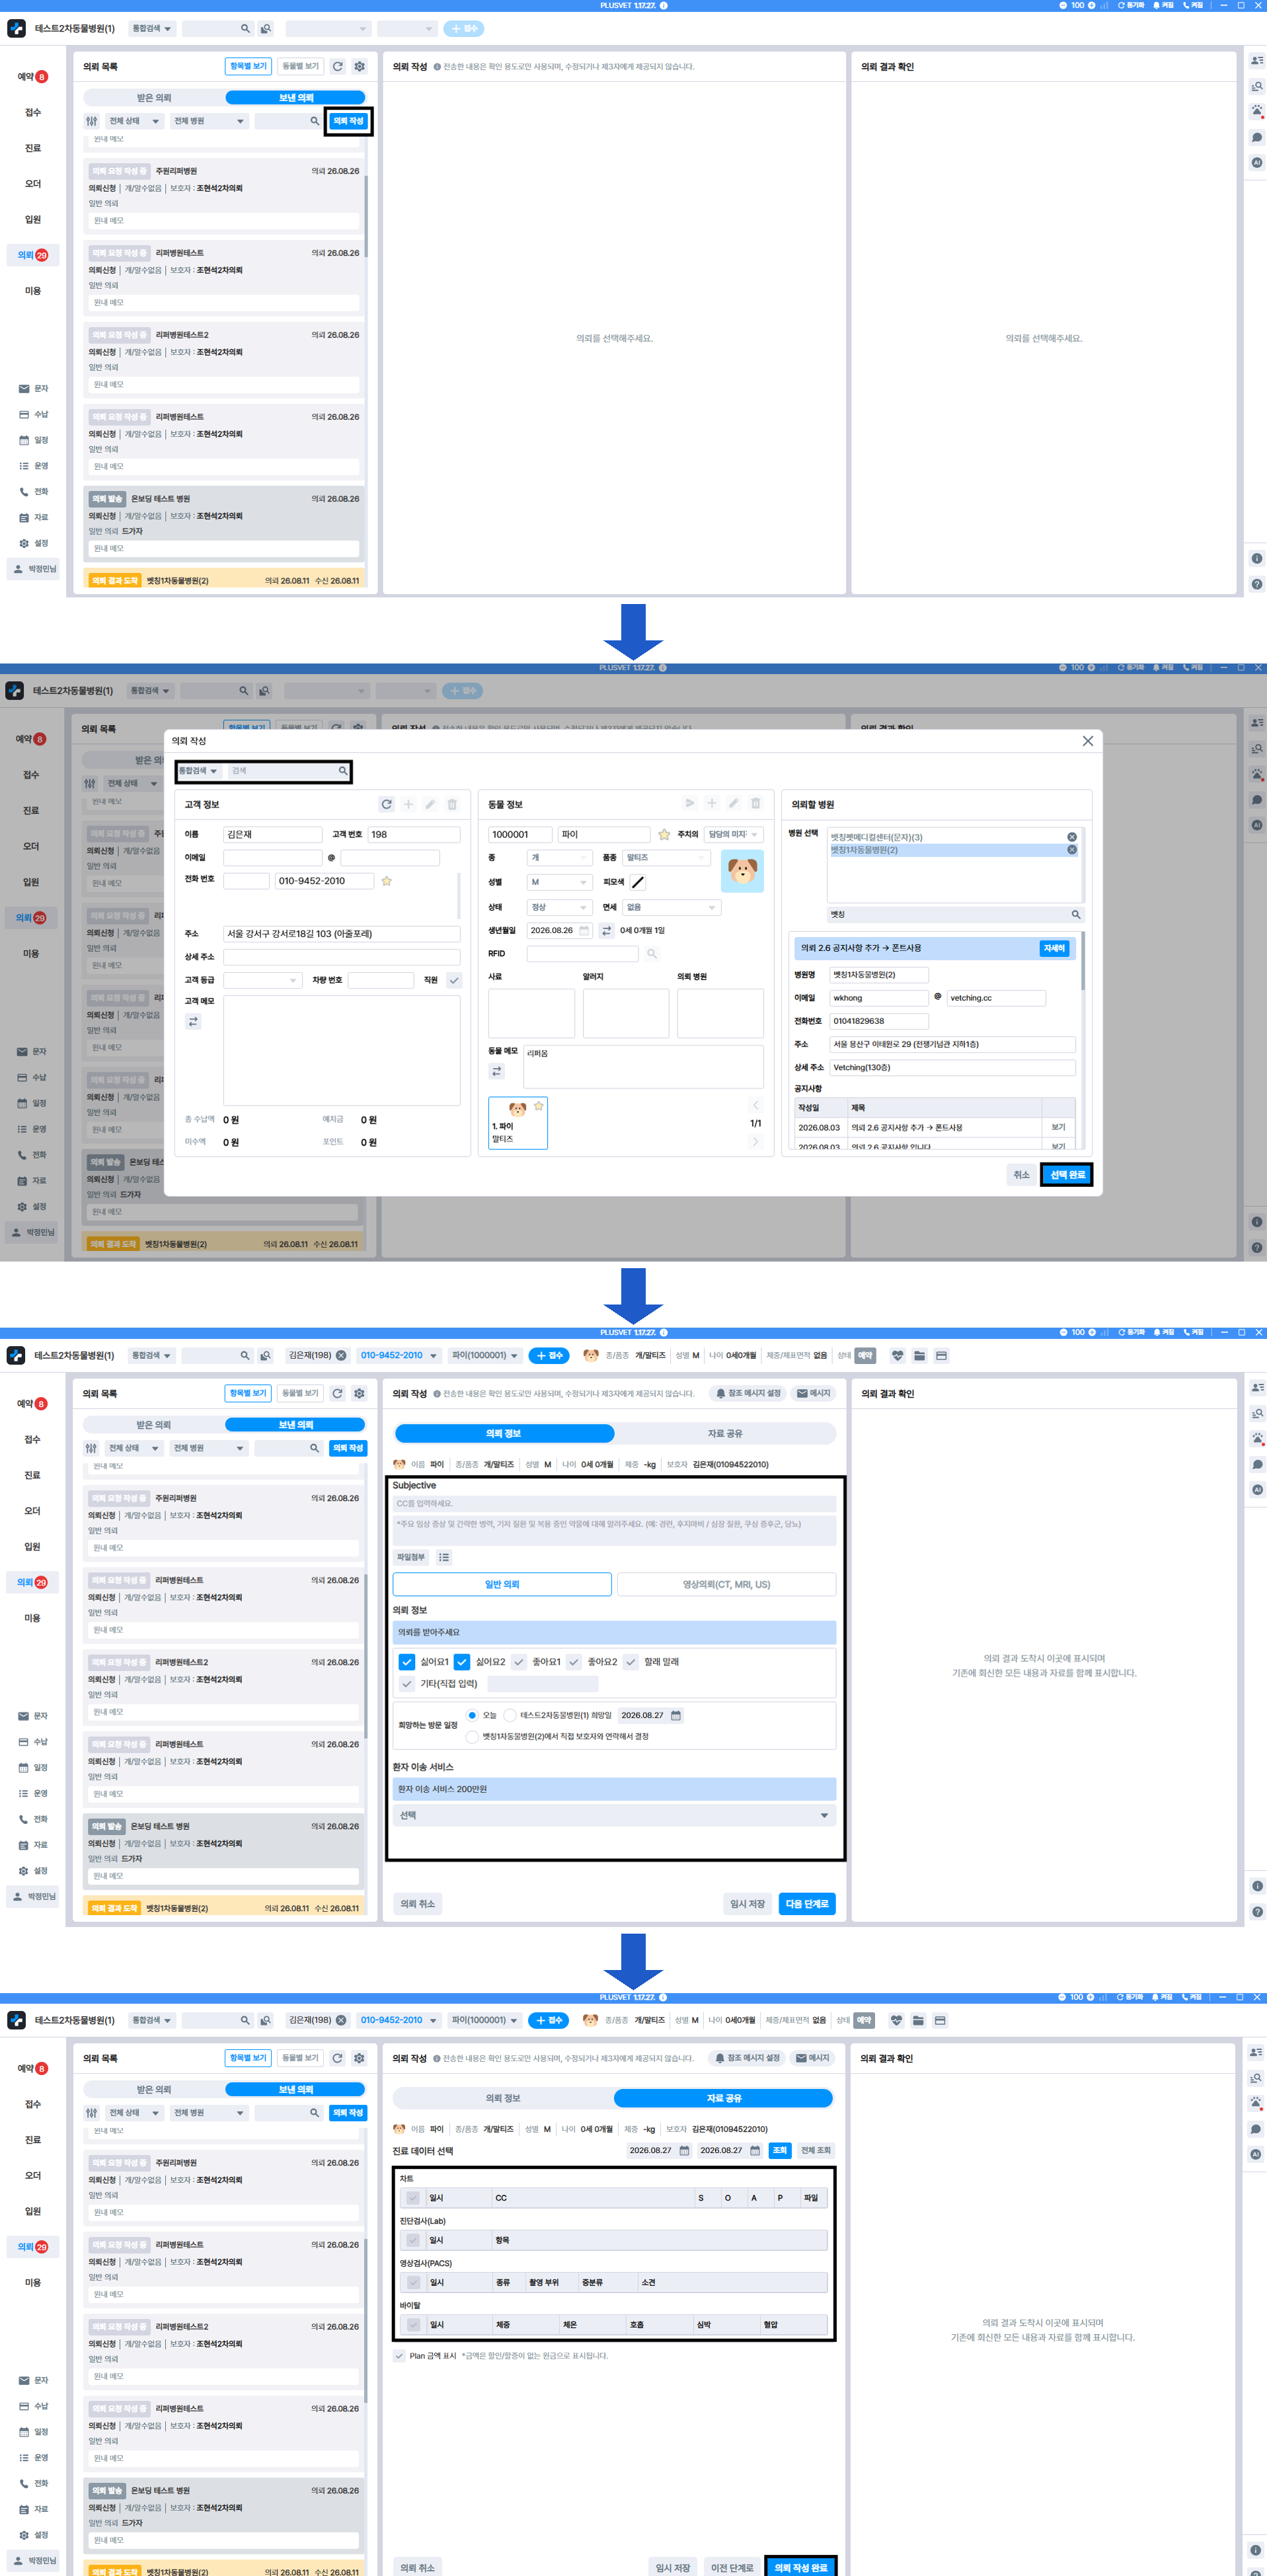The height and width of the screenshot is (2576, 1267).
Task: Open the calendar for the 희망하는 방문 일정 date
Action: pyautogui.click(x=676, y=1715)
